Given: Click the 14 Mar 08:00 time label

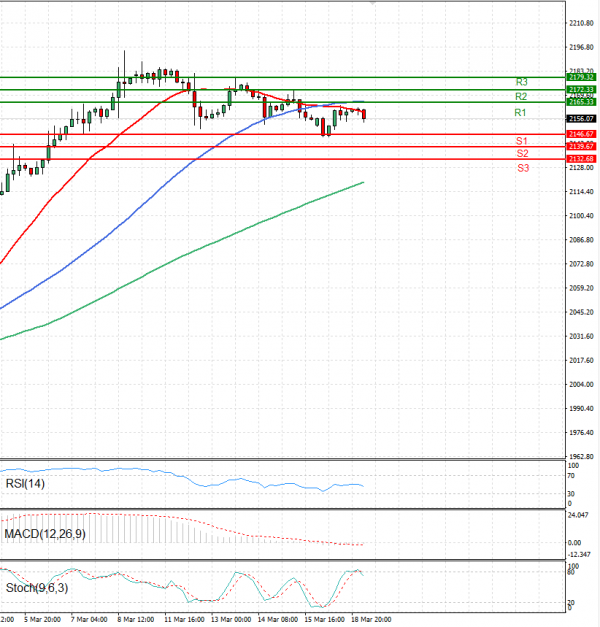Looking at the screenshot, I should pyautogui.click(x=278, y=619).
